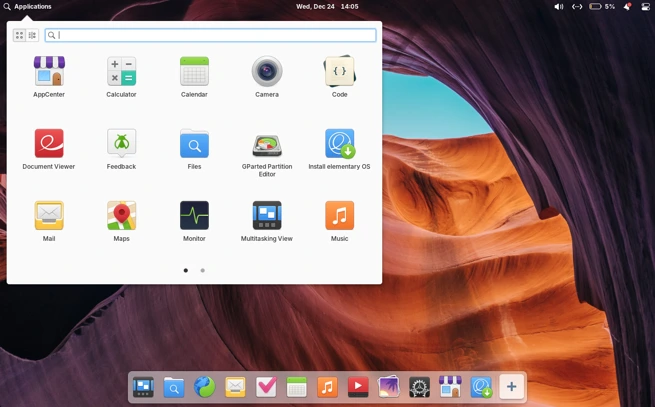Open AppCenter from the dock
Image resolution: width=655 pixels, height=407 pixels.
(x=450, y=386)
